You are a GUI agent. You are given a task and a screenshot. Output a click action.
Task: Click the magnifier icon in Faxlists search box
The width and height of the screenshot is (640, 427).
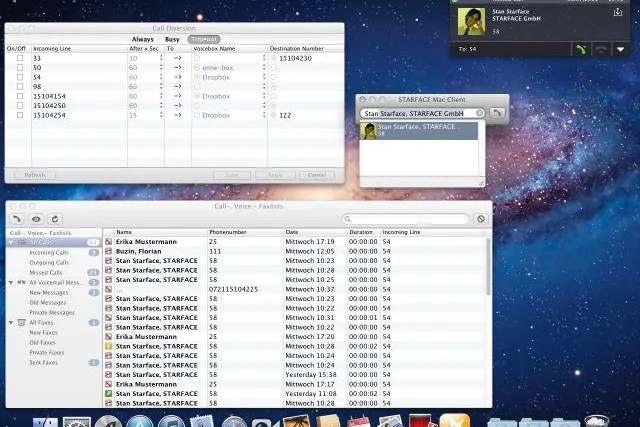(347, 219)
